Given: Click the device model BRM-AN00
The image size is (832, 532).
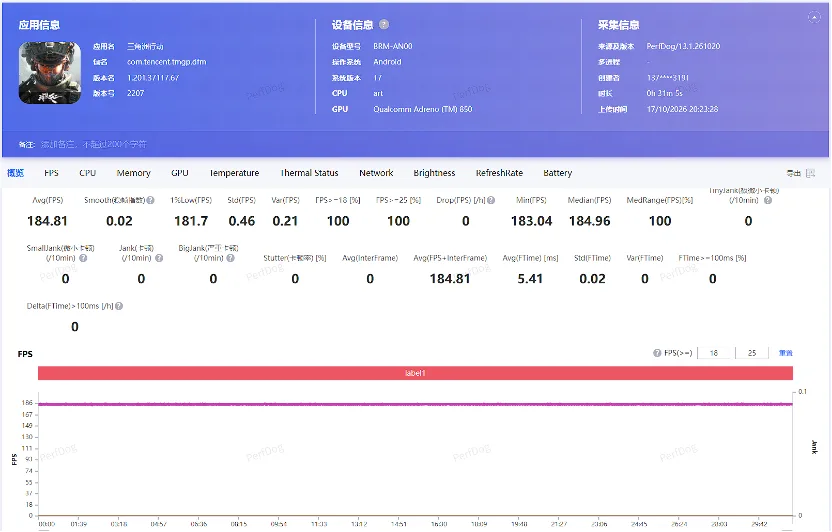Looking at the screenshot, I should click(393, 46).
